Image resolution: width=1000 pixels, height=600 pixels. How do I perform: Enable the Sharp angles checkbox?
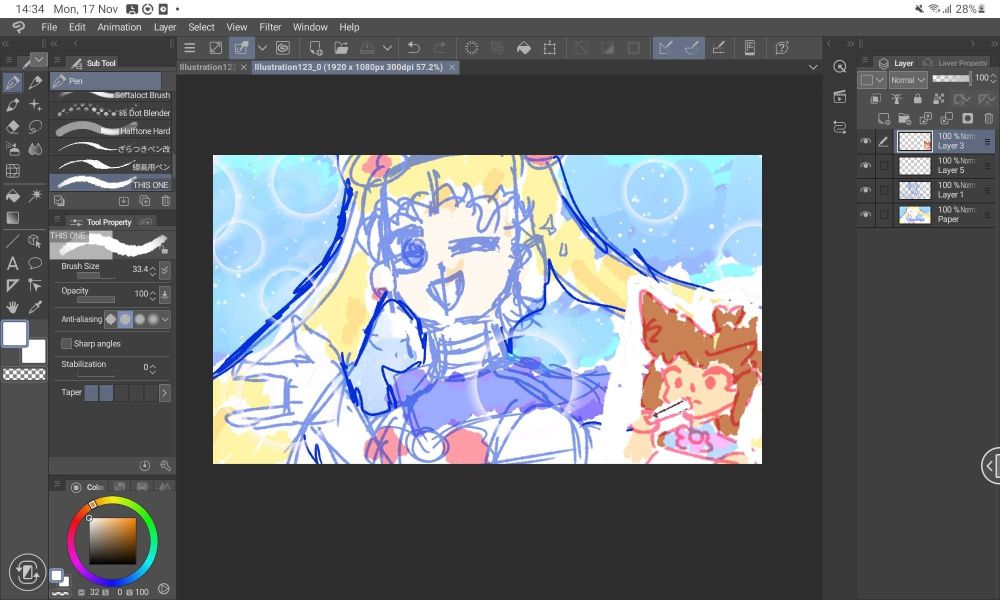pos(66,344)
